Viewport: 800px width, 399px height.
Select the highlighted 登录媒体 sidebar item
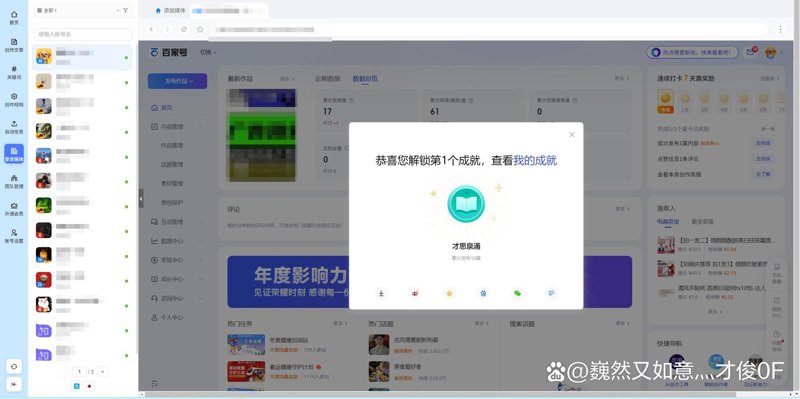coord(14,154)
